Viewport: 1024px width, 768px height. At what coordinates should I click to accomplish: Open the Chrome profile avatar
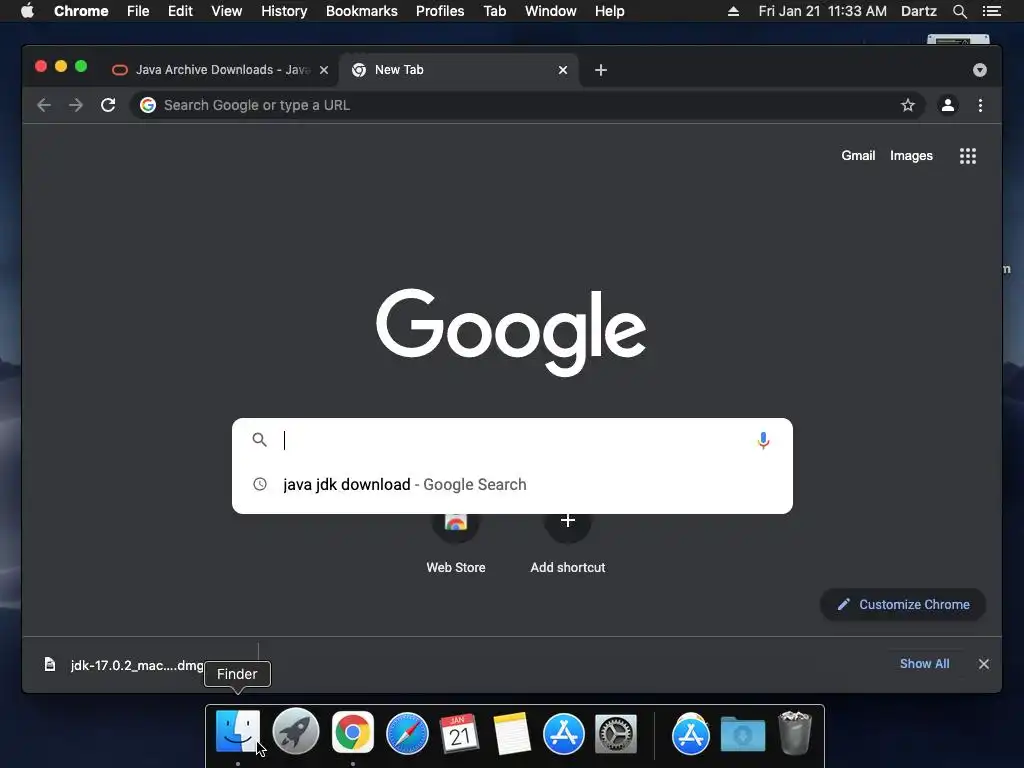[x=948, y=105]
